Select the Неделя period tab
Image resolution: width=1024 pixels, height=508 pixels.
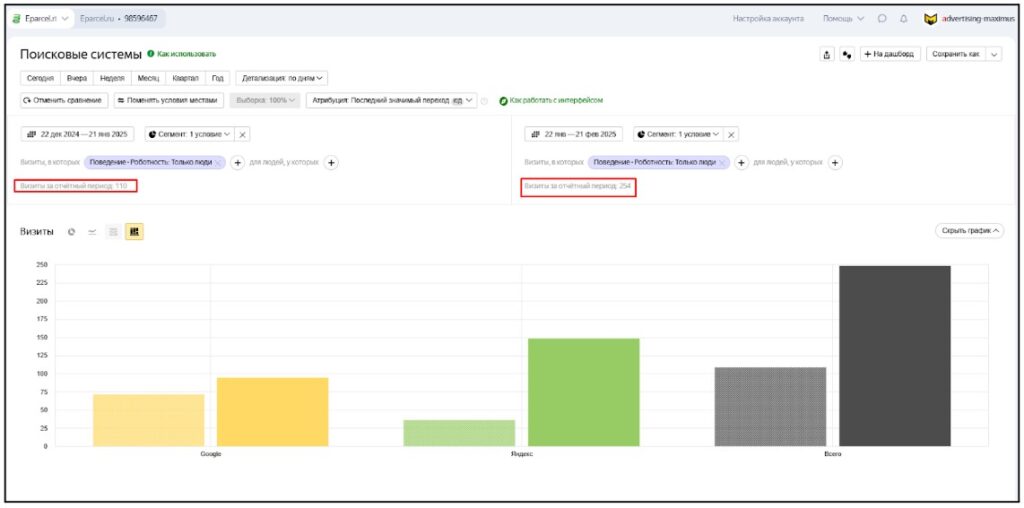coord(112,78)
